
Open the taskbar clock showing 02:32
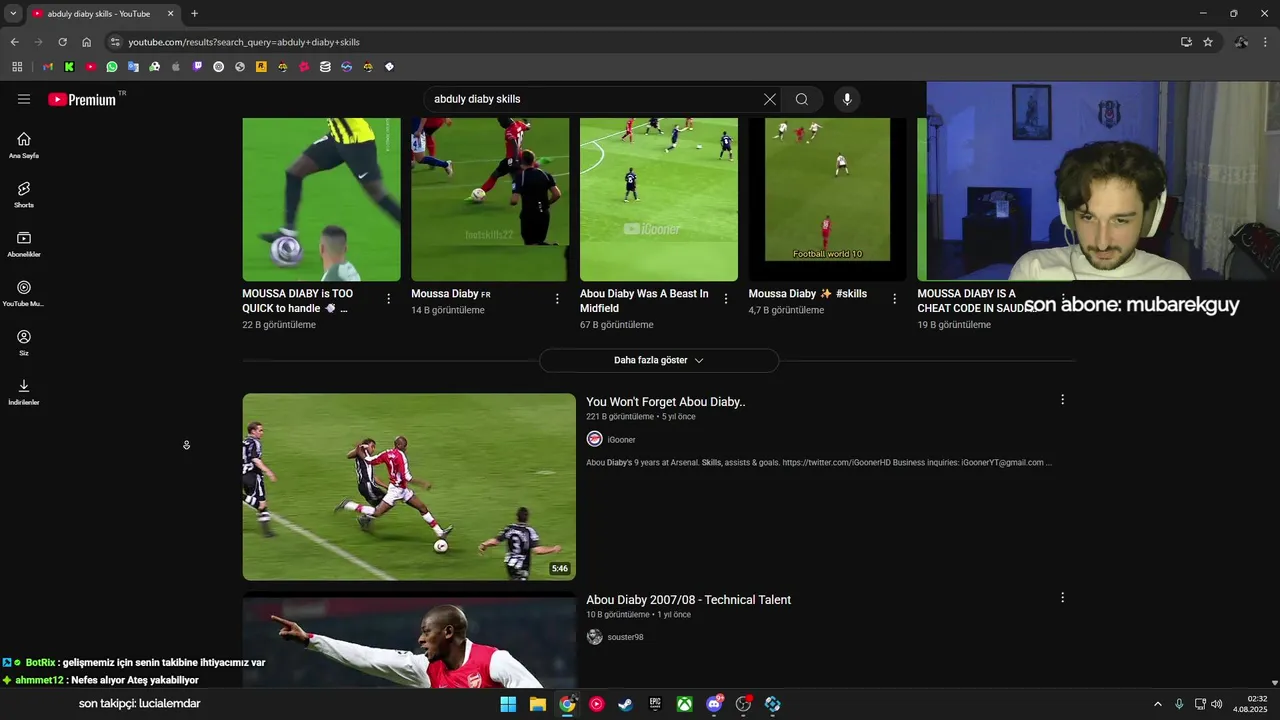1250,704
